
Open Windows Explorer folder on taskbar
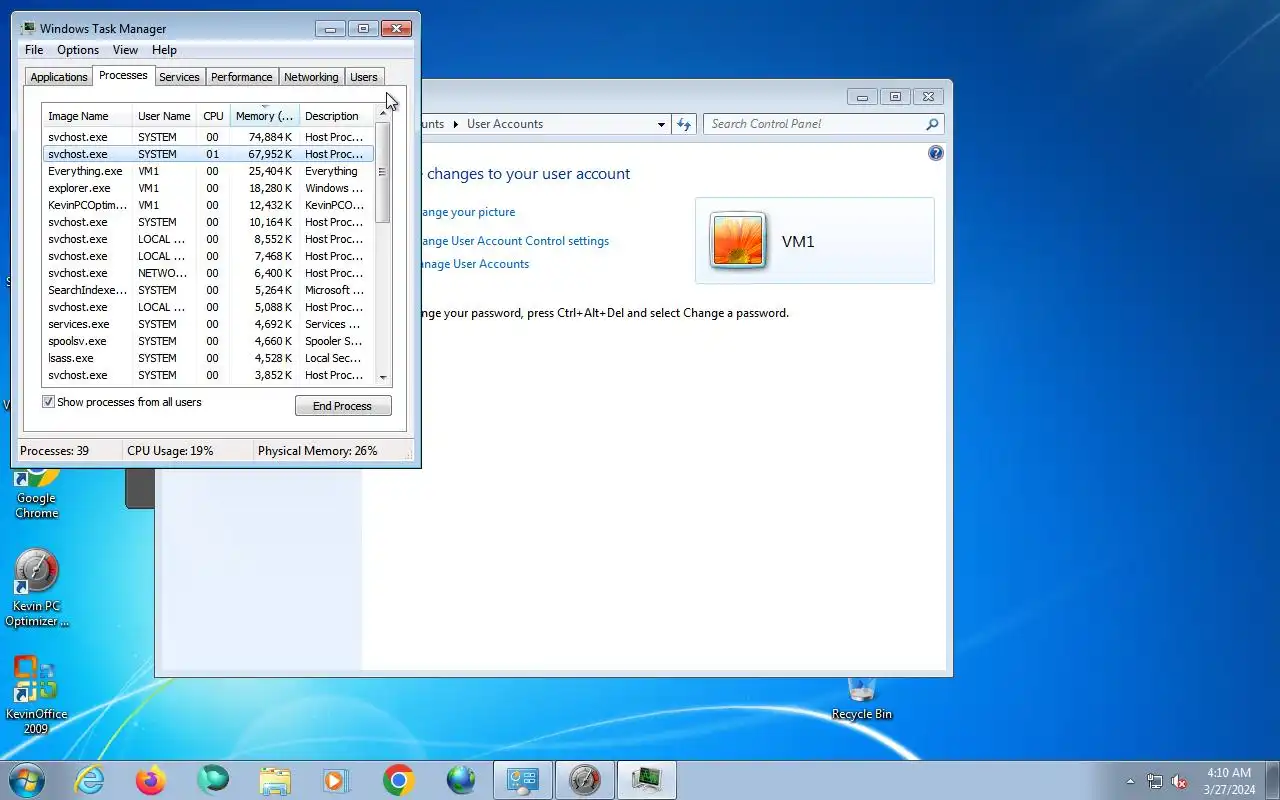274,780
